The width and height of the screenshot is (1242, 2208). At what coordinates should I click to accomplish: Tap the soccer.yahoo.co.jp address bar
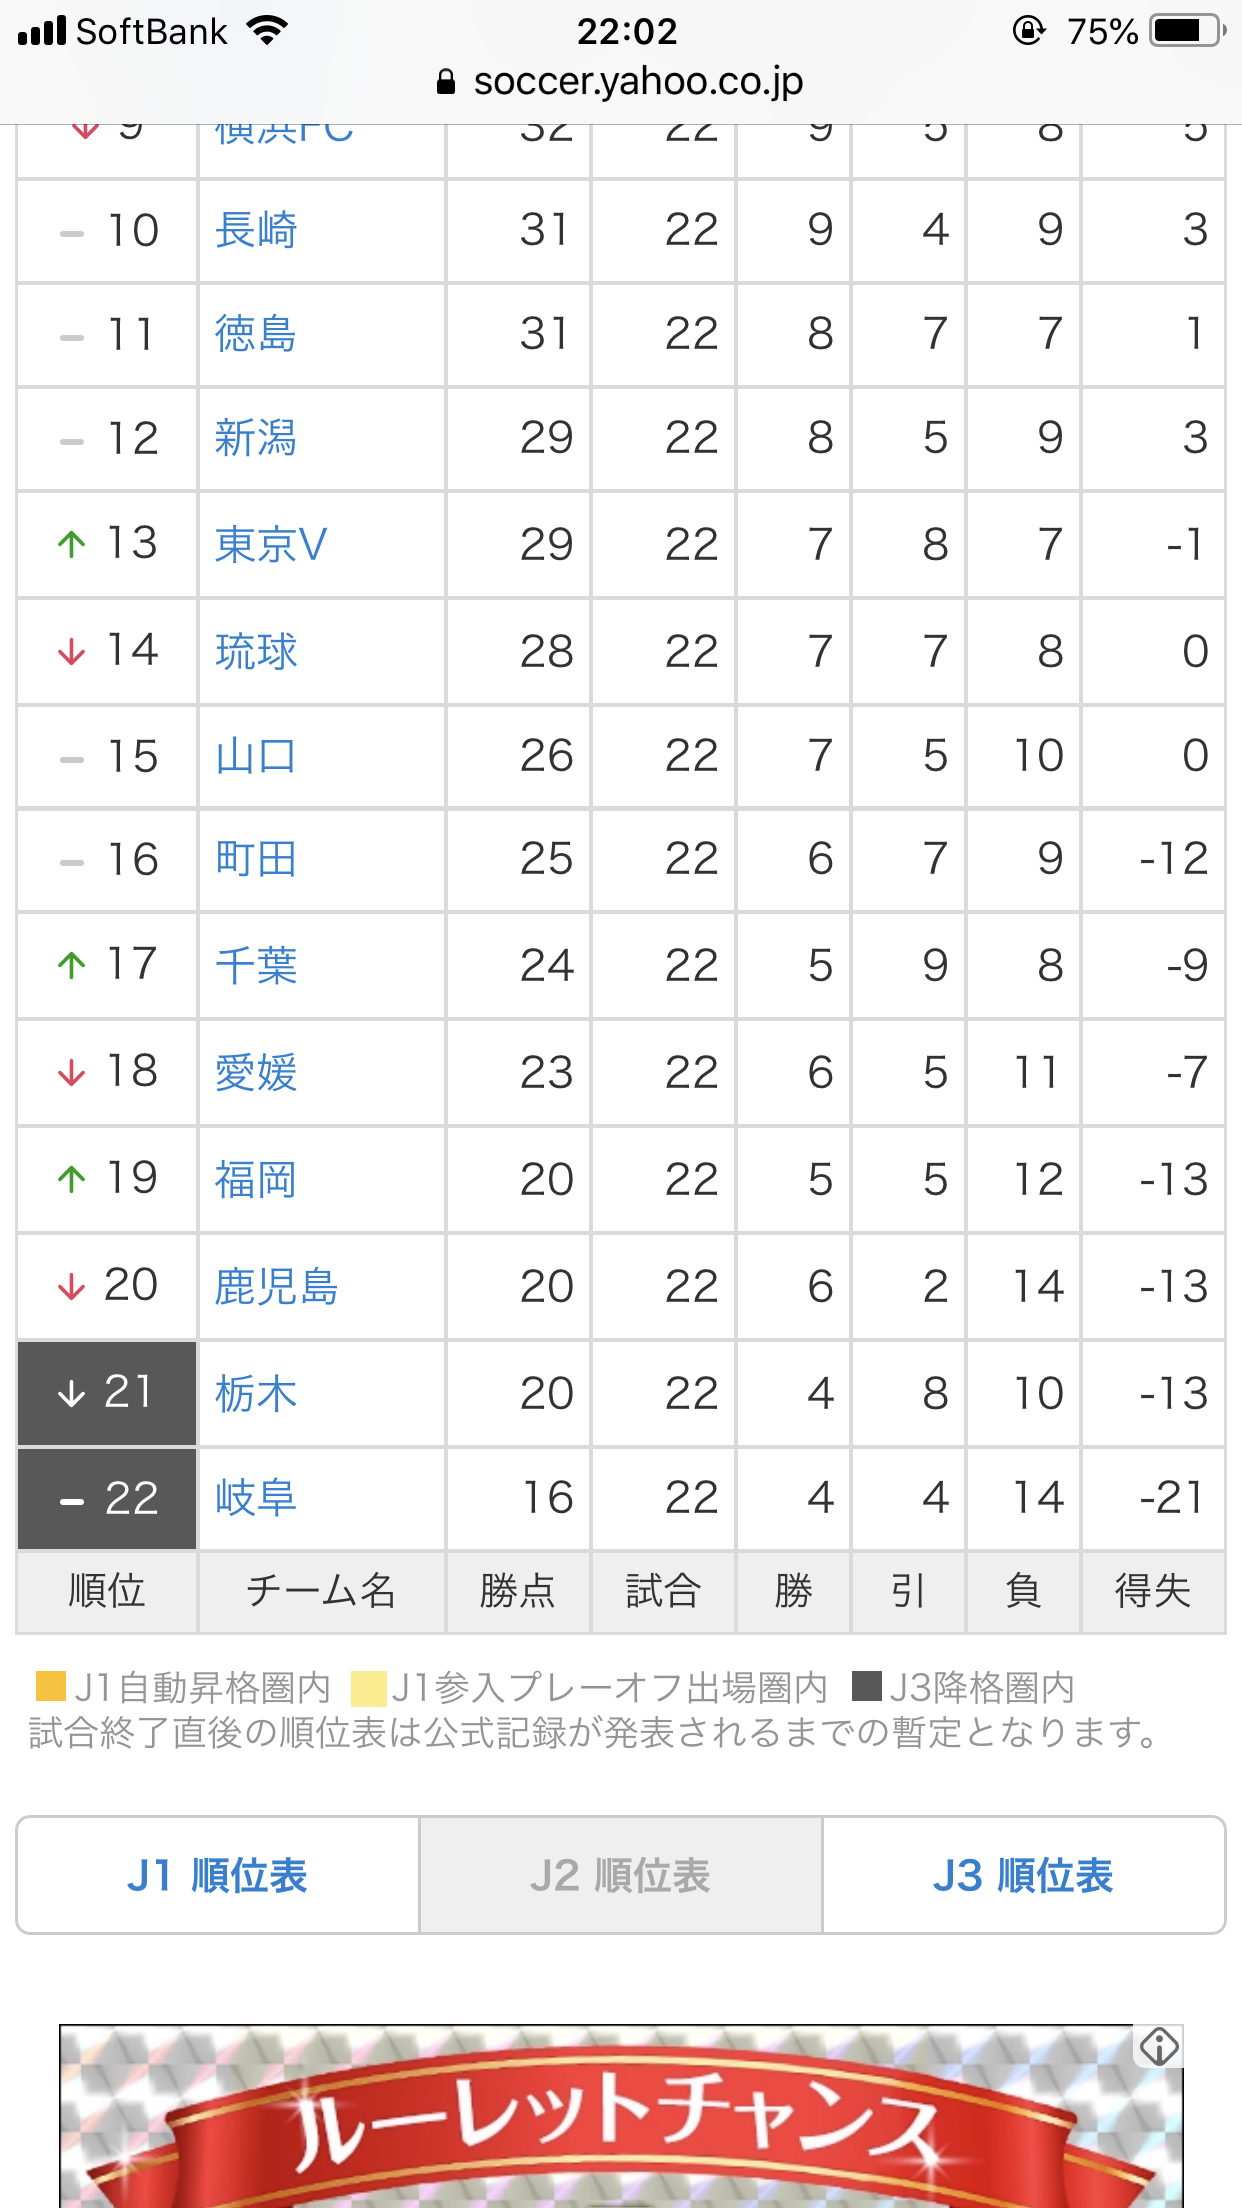point(637,82)
